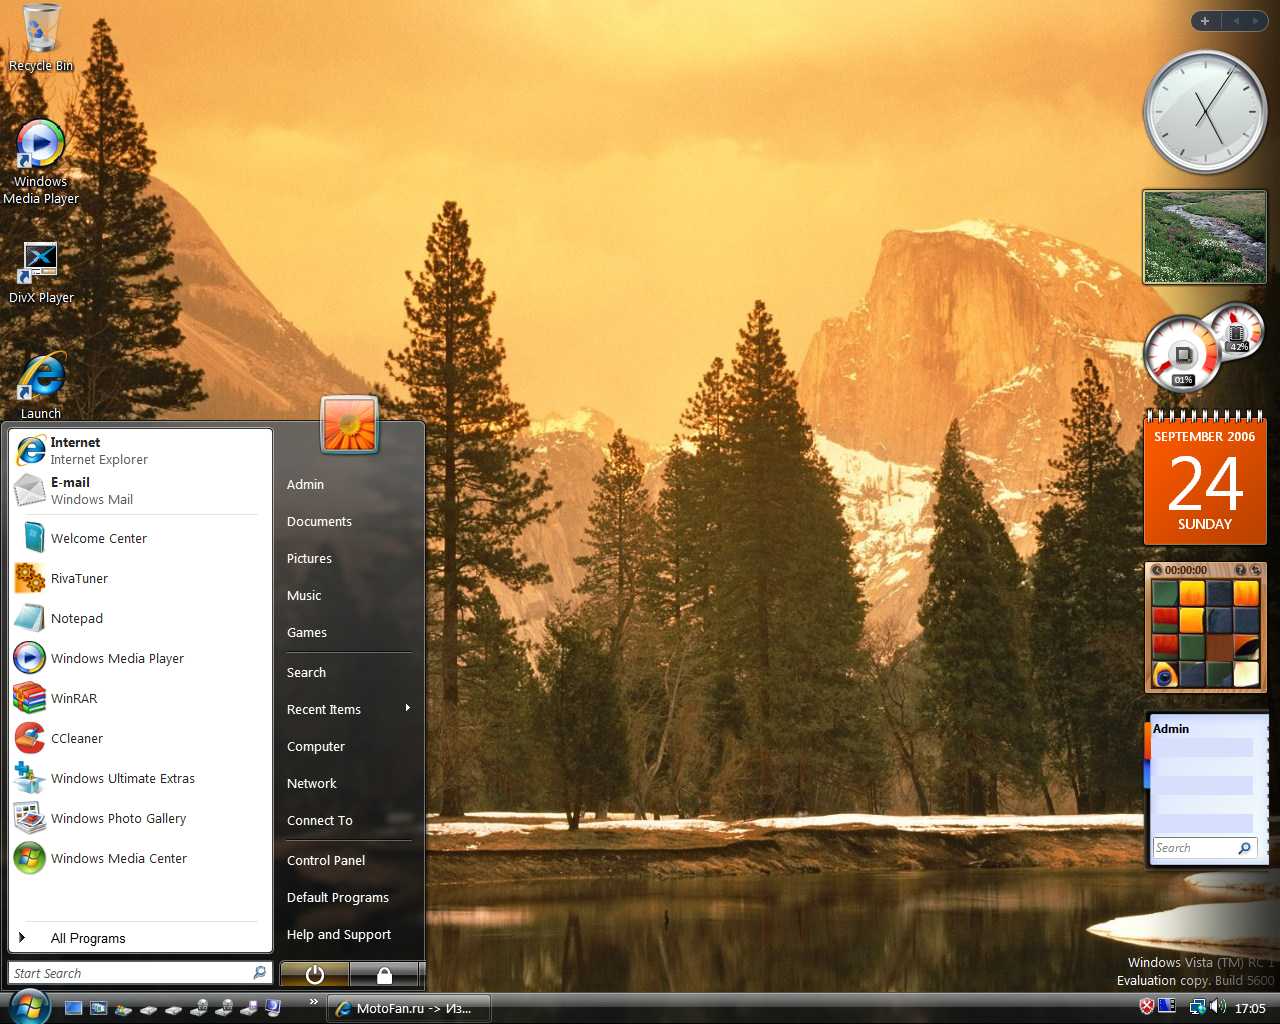The width and height of the screenshot is (1280, 1024).
Task: Click Show Desktop in Quick Launch
Action: click(x=73, y=1008)
